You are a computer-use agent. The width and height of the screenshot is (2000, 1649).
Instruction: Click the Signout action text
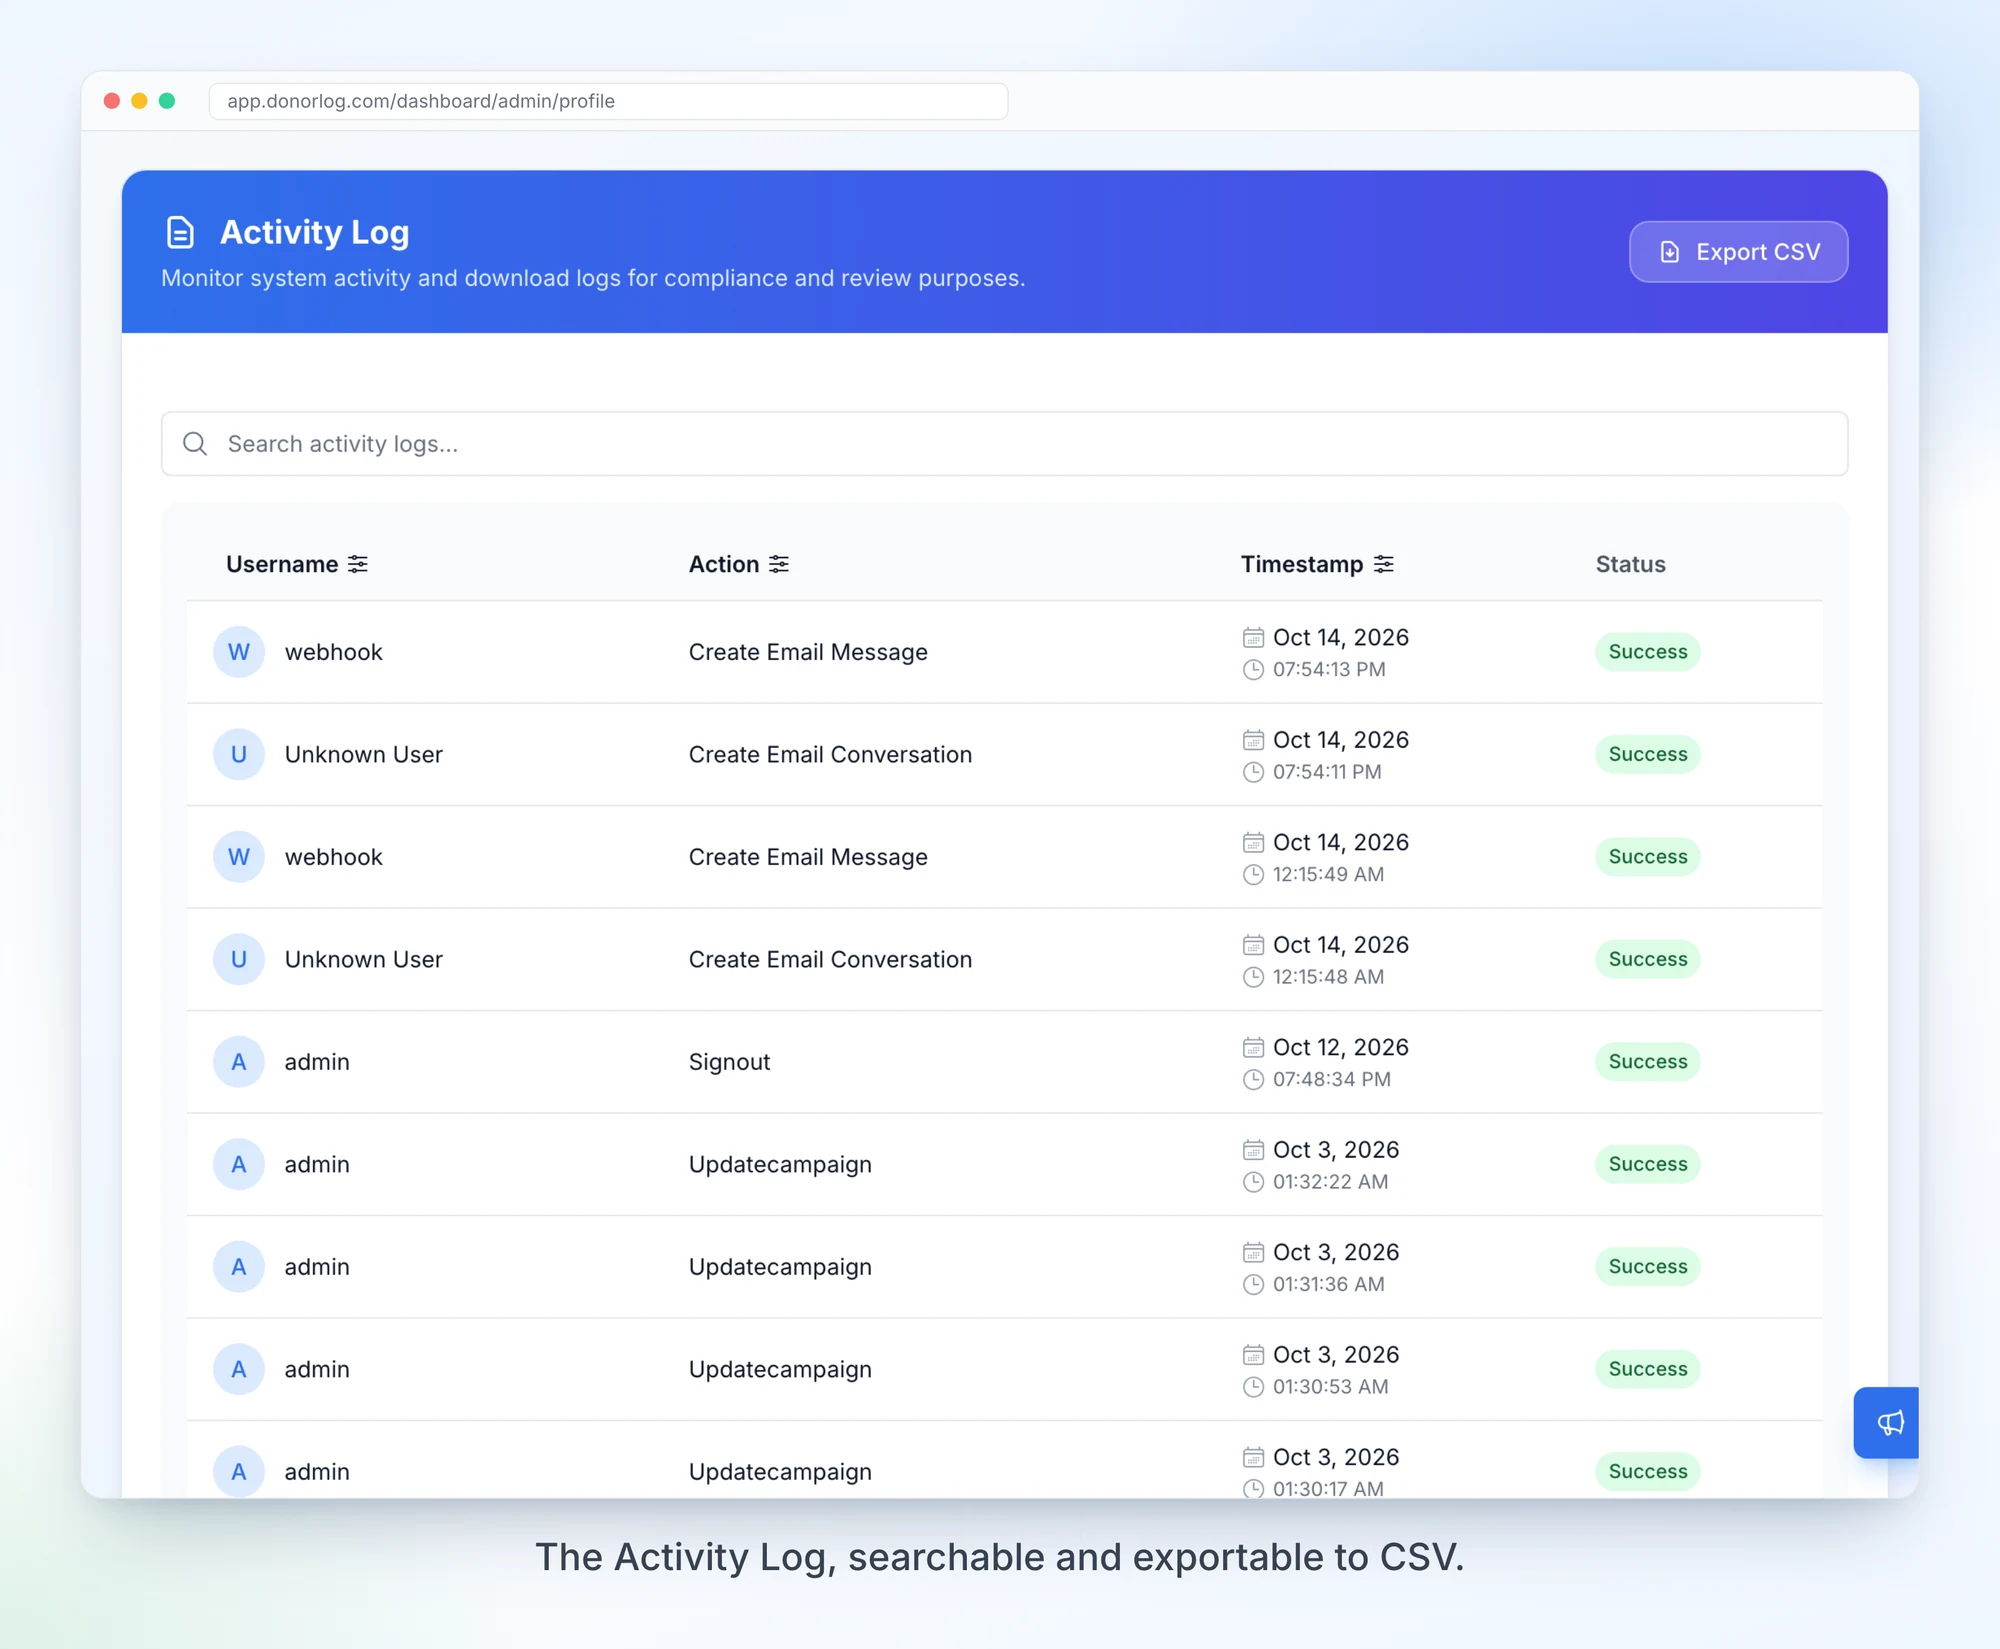pyautogui.click(x=729, y=1062)
